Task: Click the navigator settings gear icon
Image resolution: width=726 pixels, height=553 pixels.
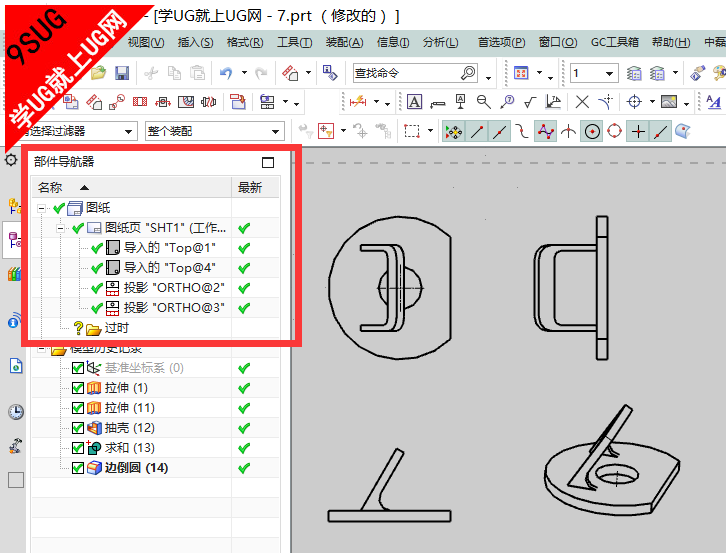Action: pyautogui.click(x=11, y=160)
